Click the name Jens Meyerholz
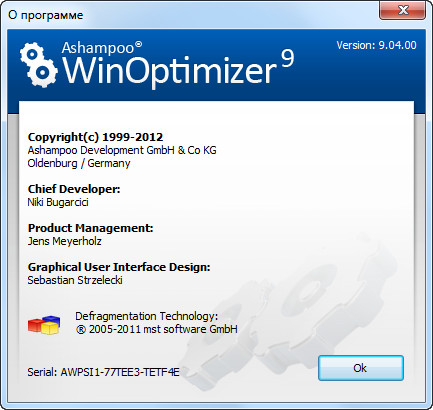The height and width of the screenshot is (410, 433). 65,241
